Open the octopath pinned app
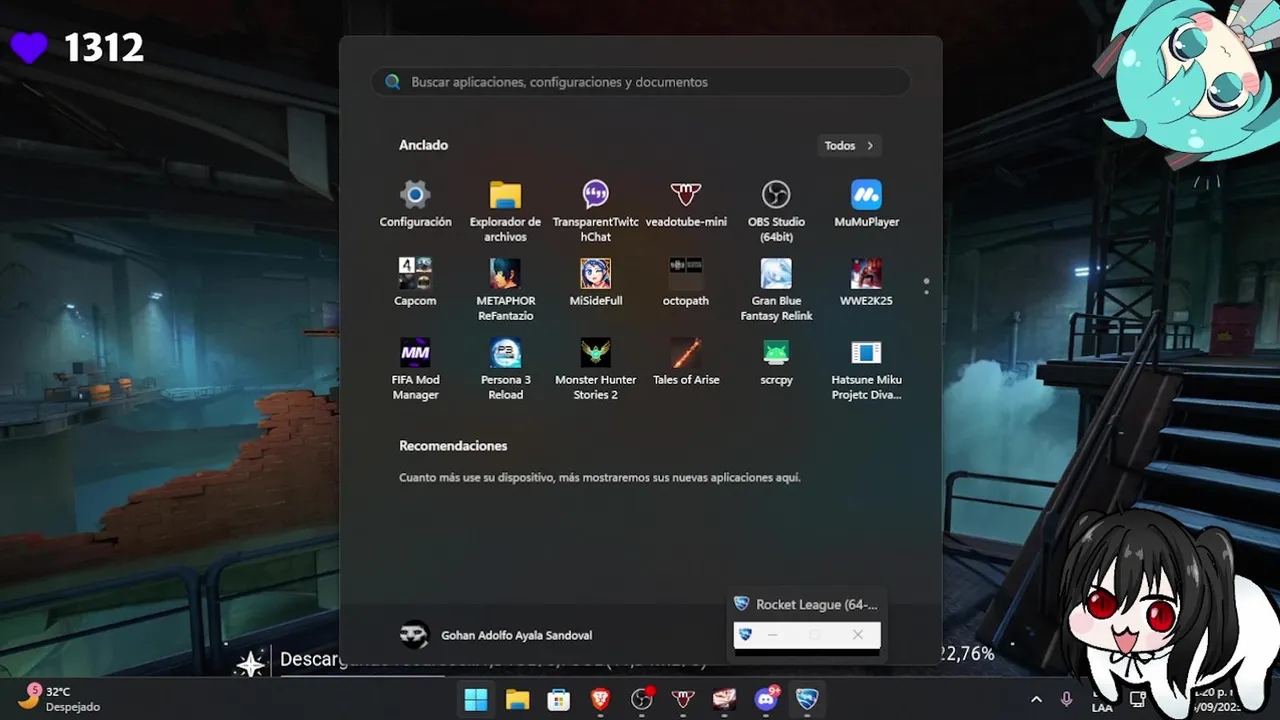The width and height of the screenshot is (1280, 720). [x=686, y=283]
